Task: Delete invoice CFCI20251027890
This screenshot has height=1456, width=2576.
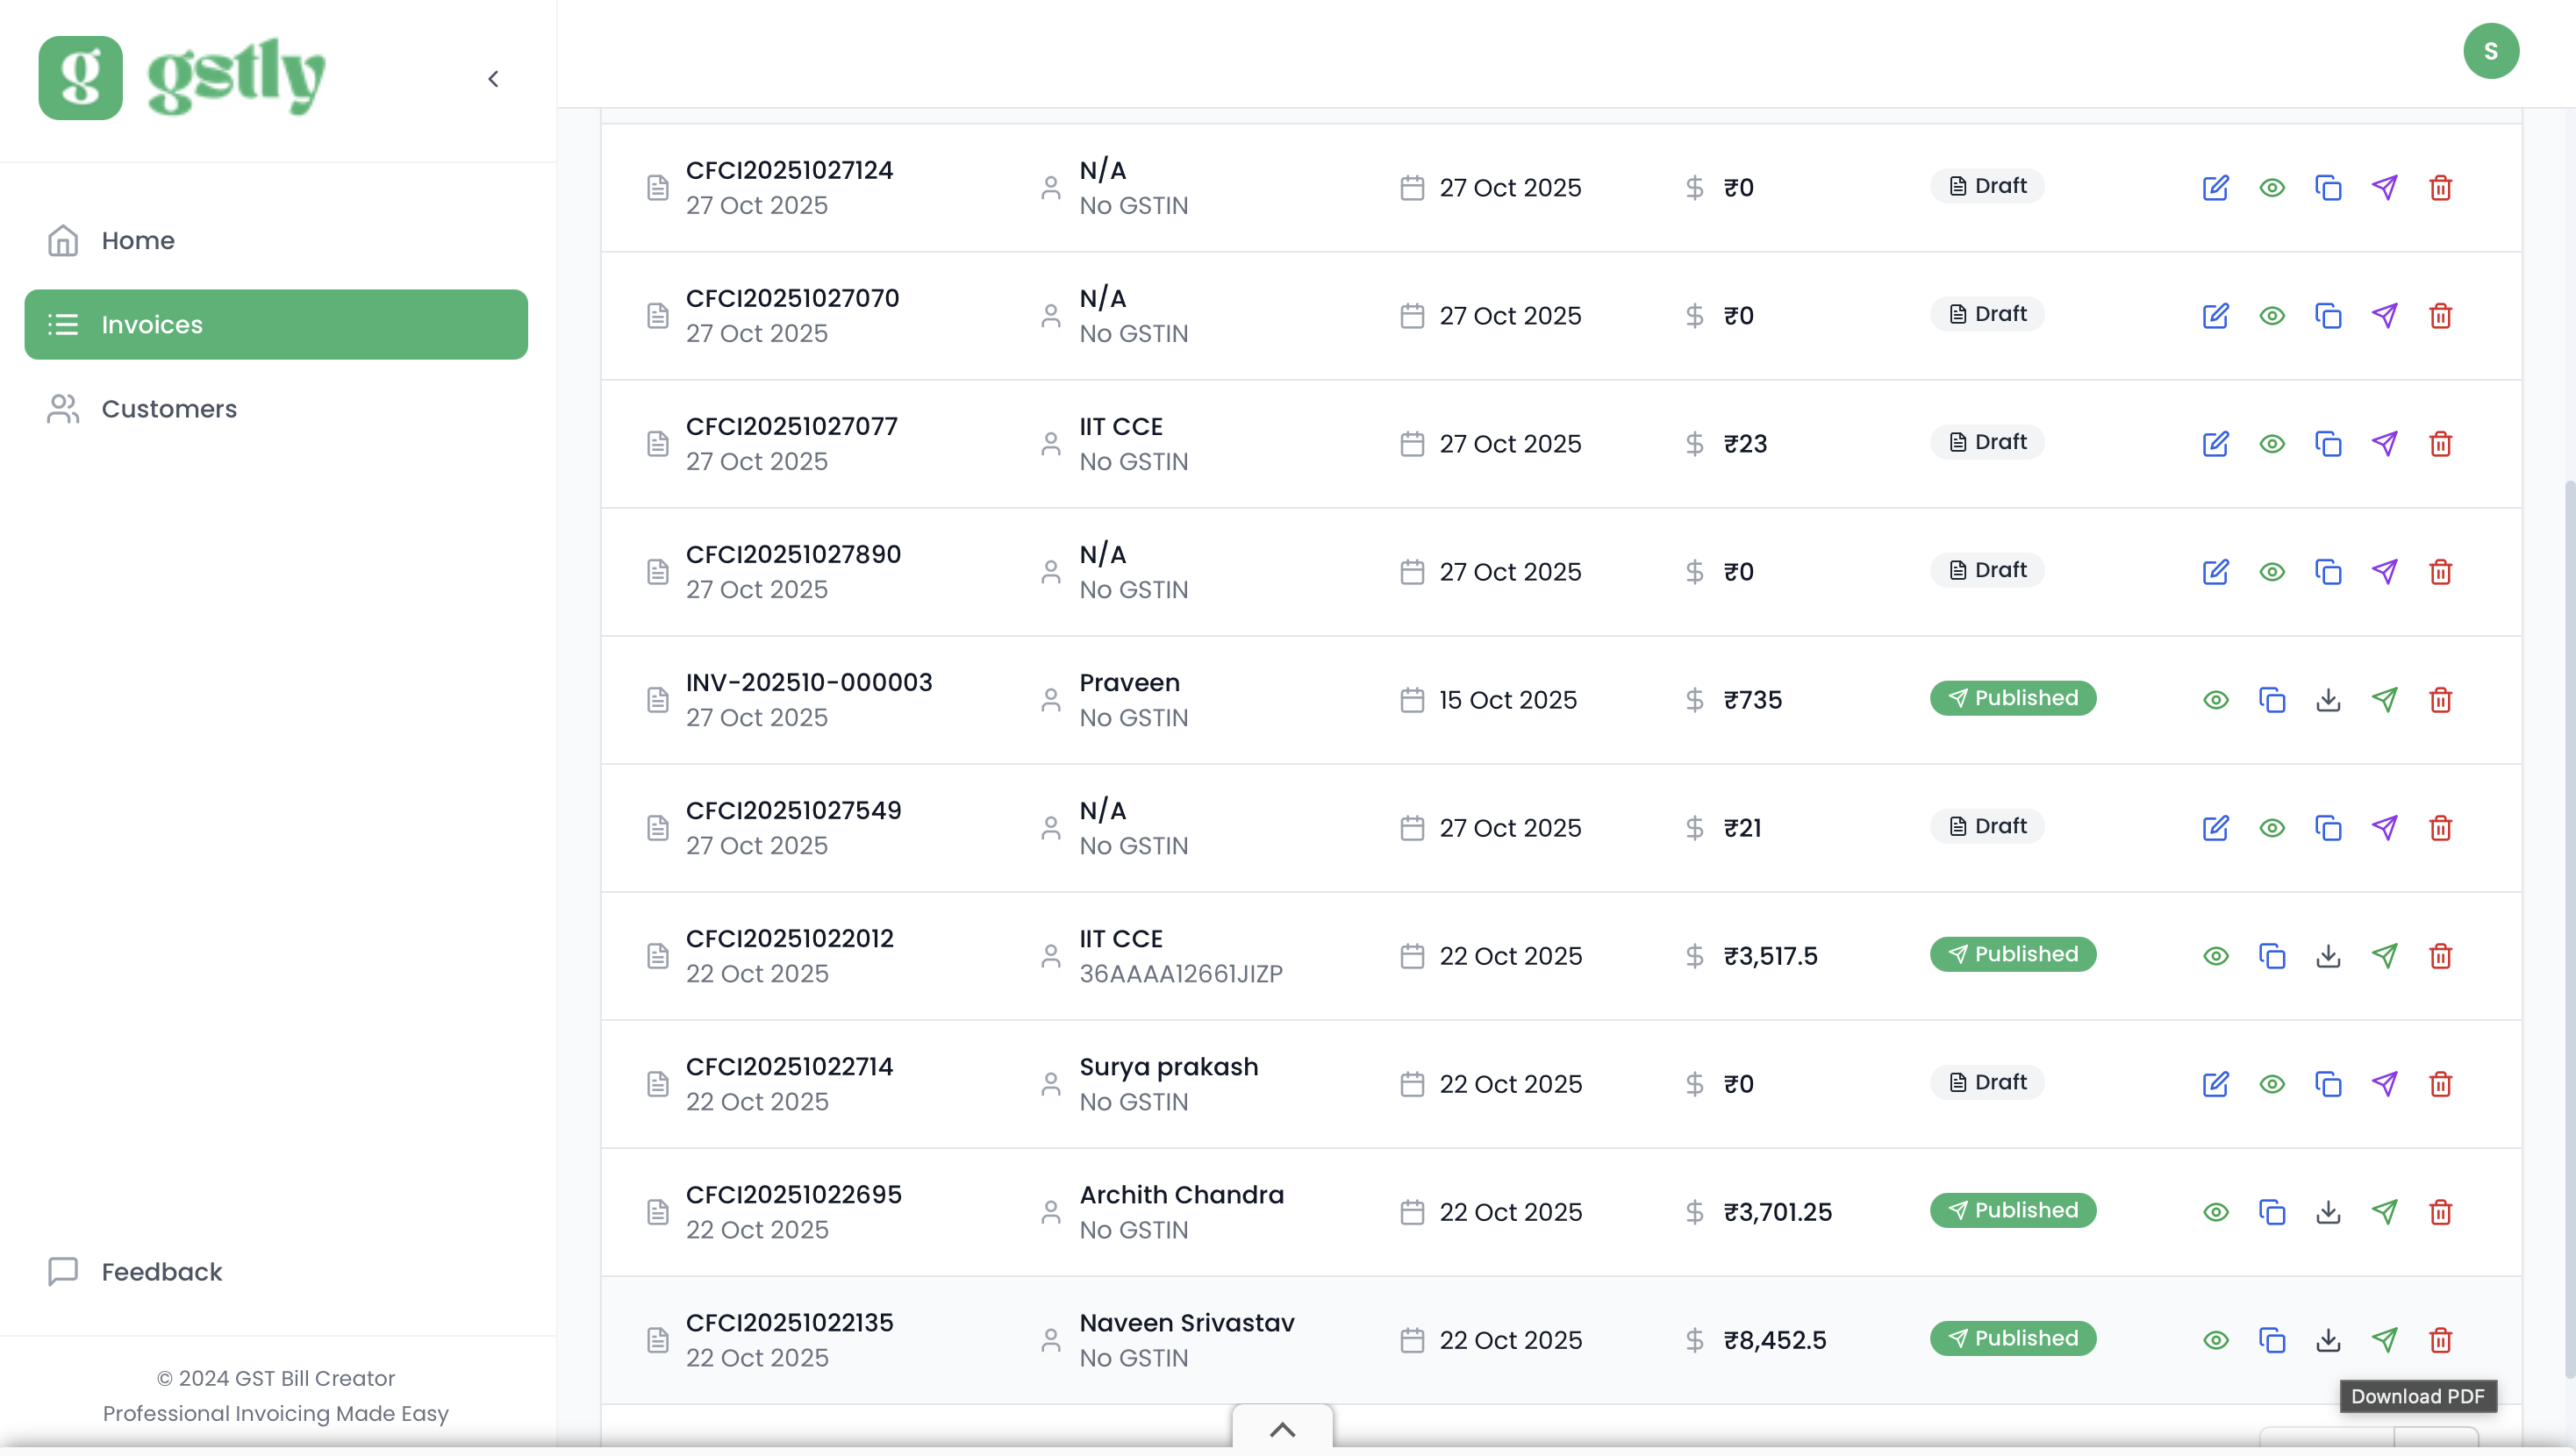Action: coord(2441,571)
